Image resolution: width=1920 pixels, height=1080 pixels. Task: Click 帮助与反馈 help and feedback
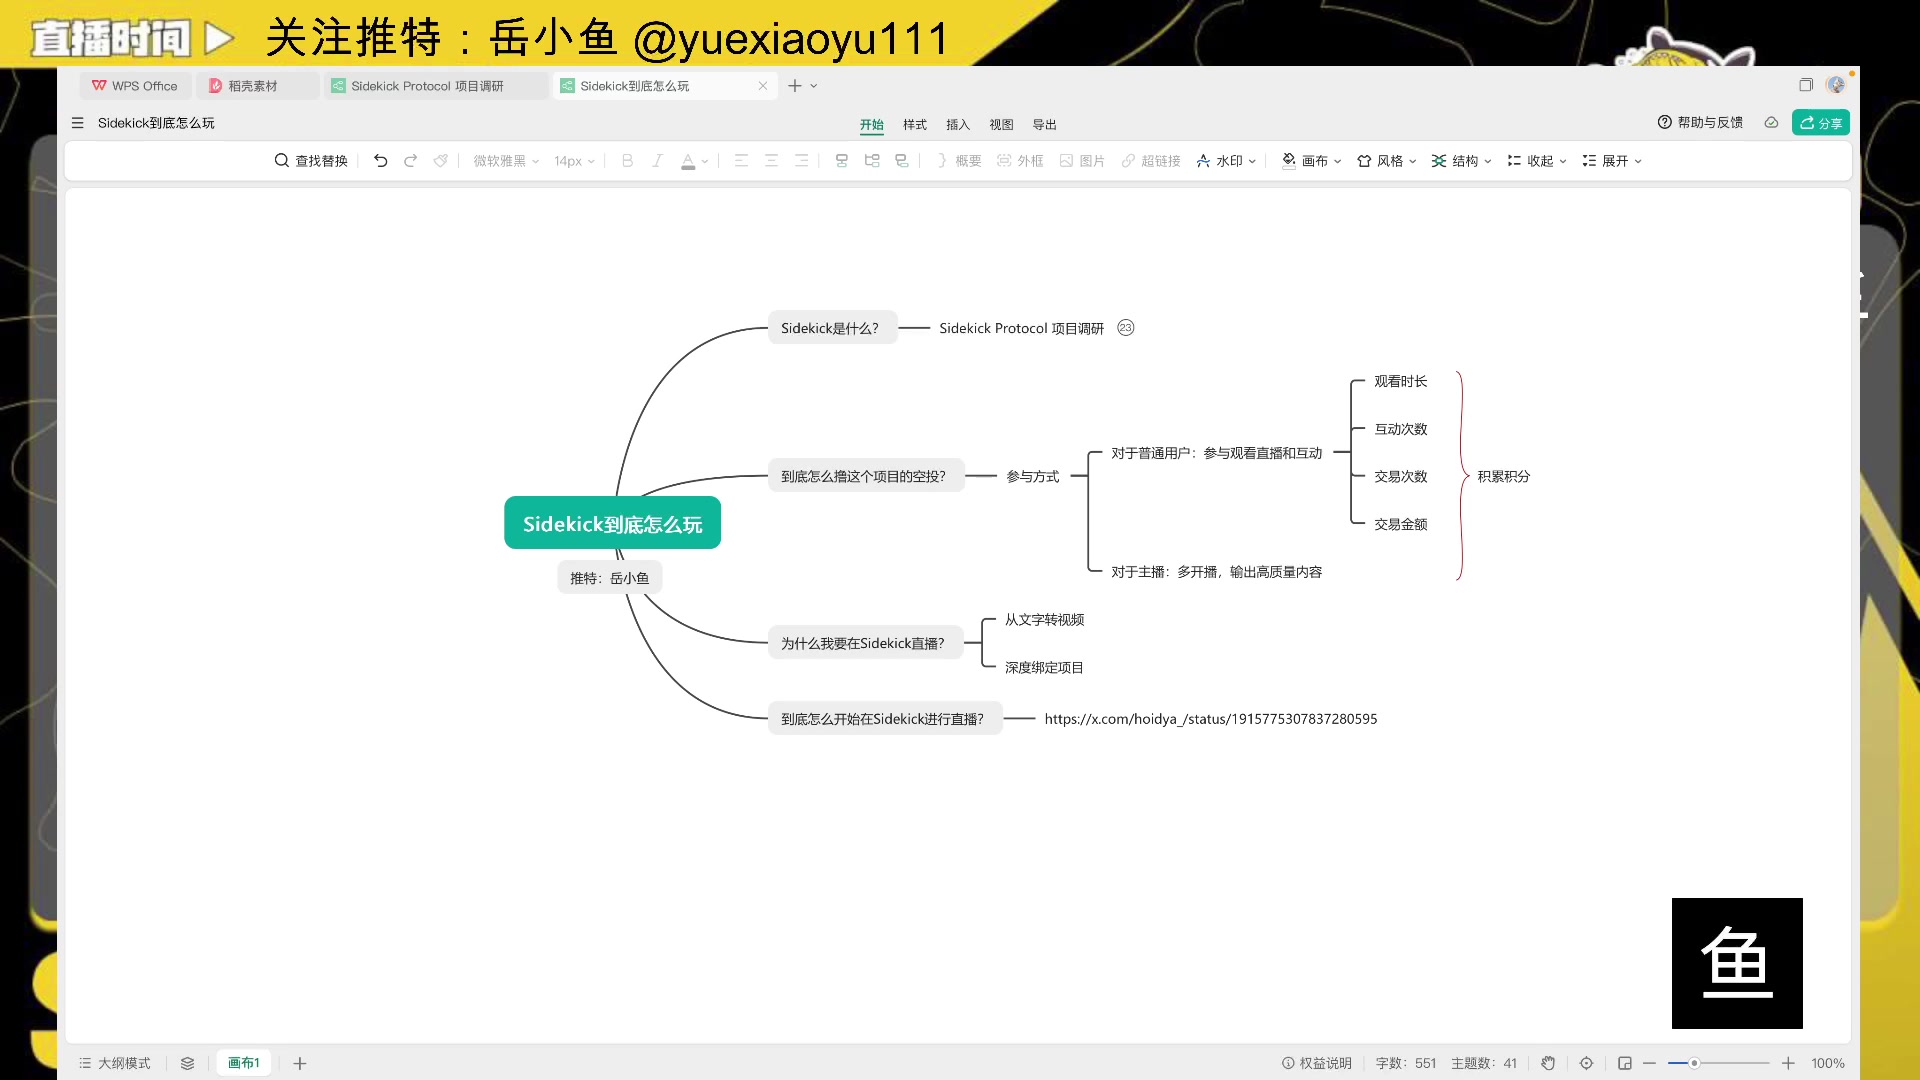1700,122
